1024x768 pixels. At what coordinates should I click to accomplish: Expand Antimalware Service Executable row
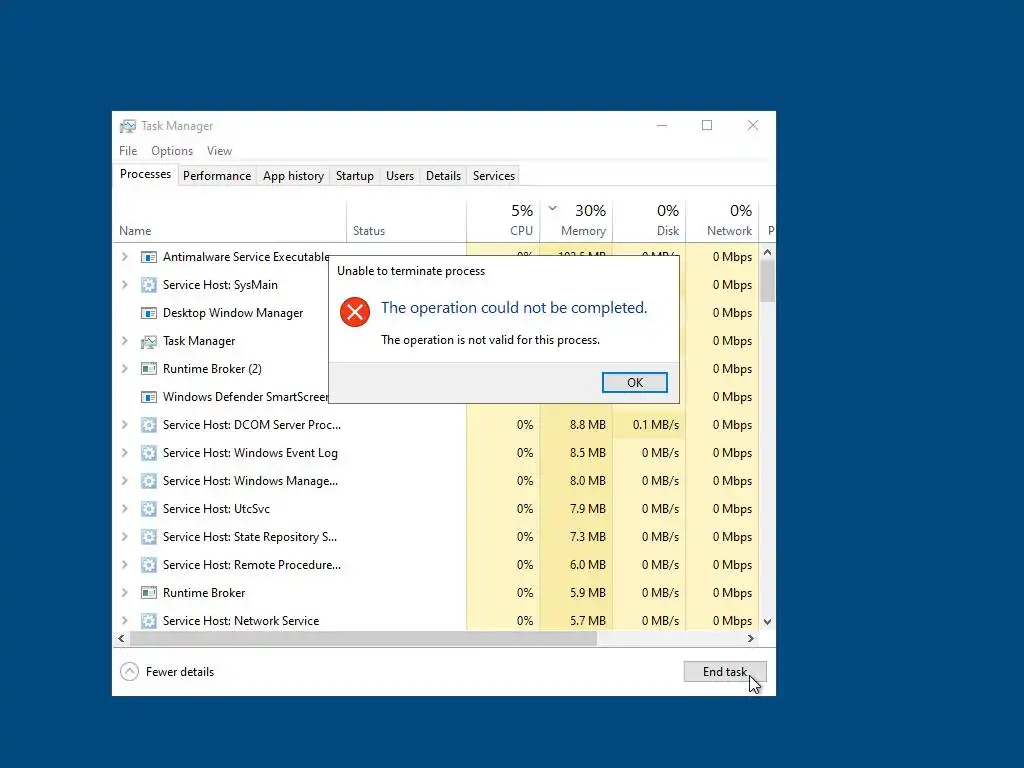[125, 257]
